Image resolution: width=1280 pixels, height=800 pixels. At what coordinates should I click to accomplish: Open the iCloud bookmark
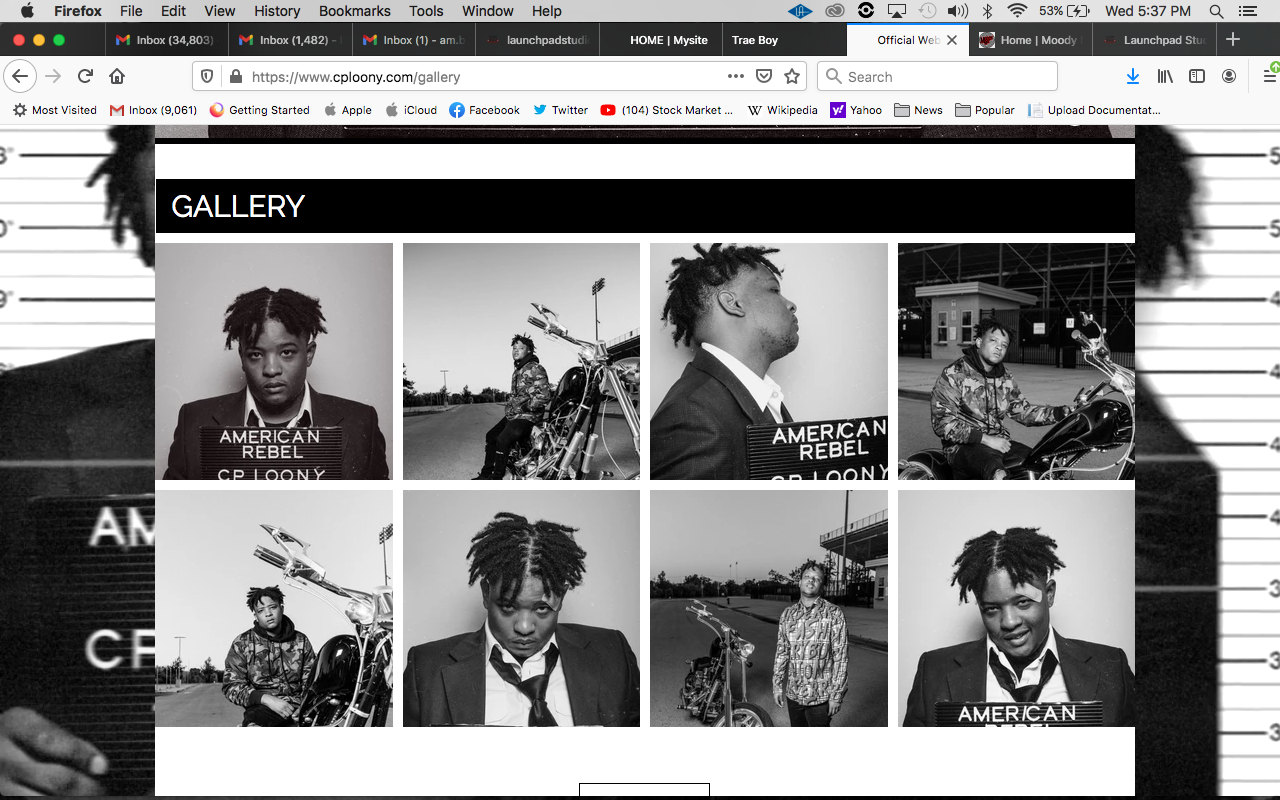pyautogui.click(x=411, y=110)
